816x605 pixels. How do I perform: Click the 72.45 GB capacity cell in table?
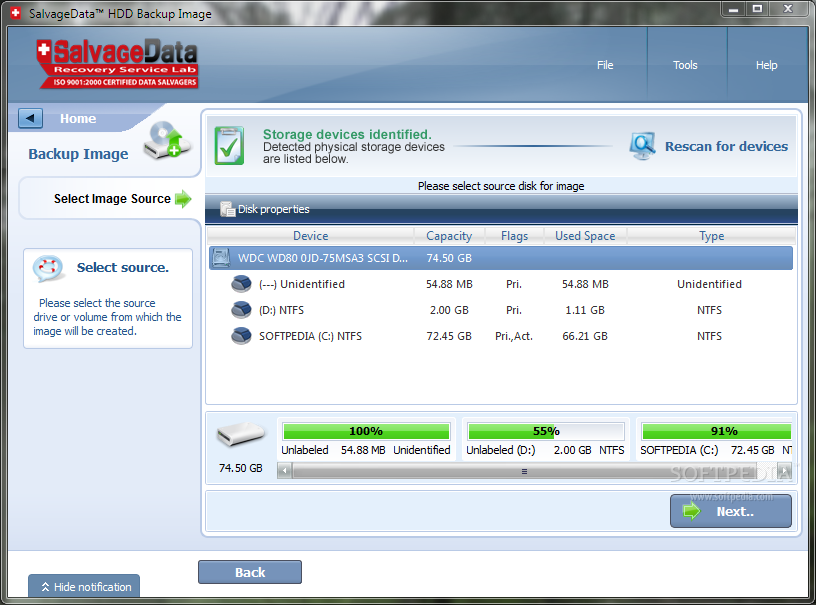(449, 336)
